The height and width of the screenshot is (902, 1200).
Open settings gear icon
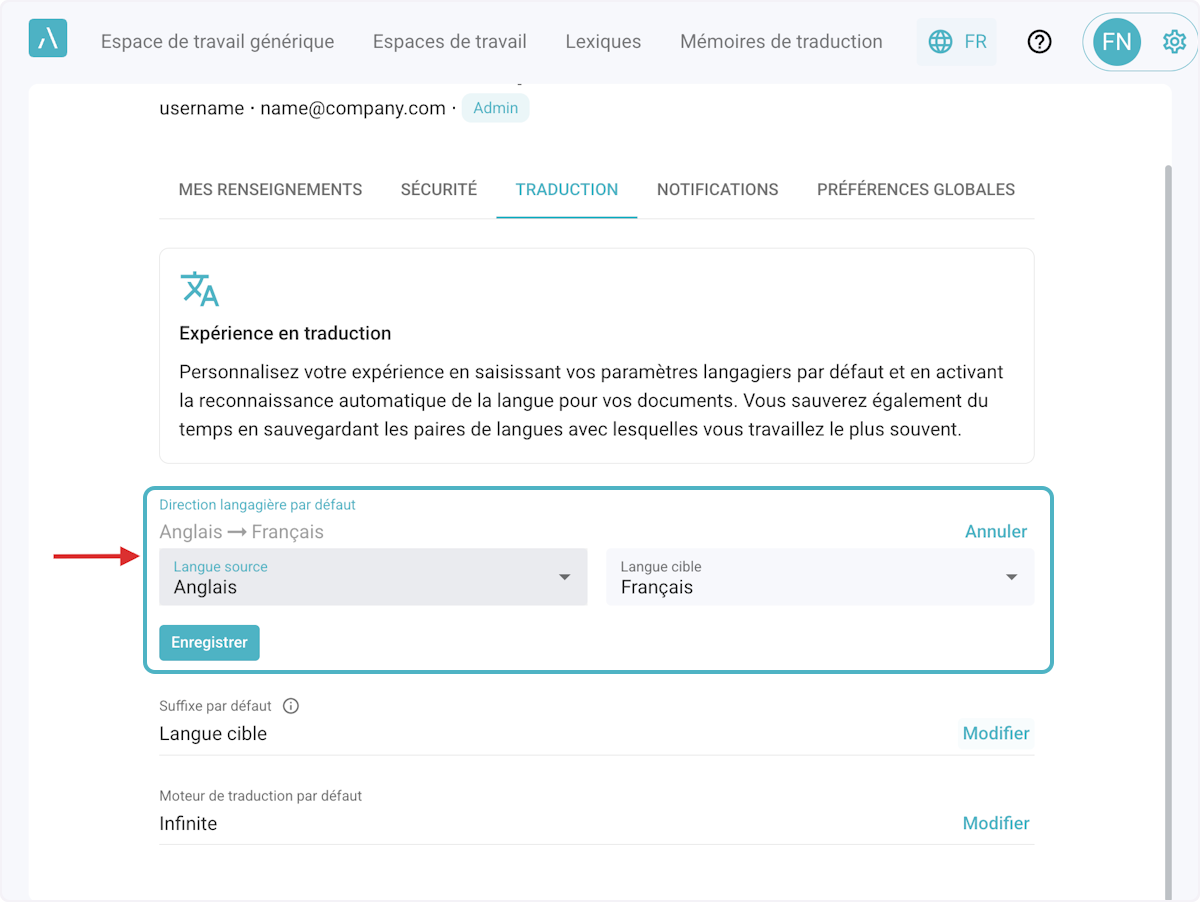tap(1174, 42)
